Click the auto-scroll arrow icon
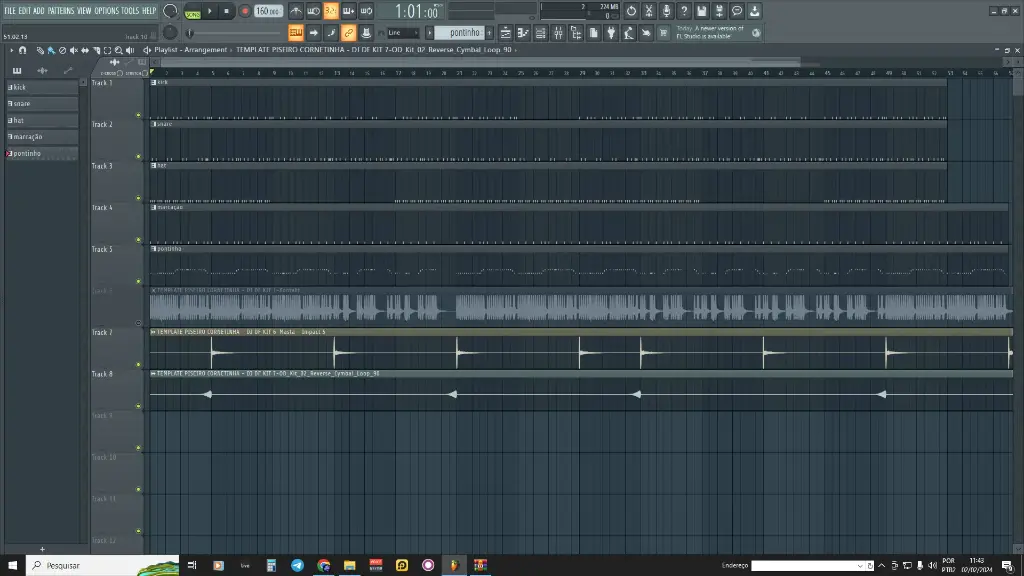Image resolution: width=1024 pixels, height=576 pixels. [313, 33]
